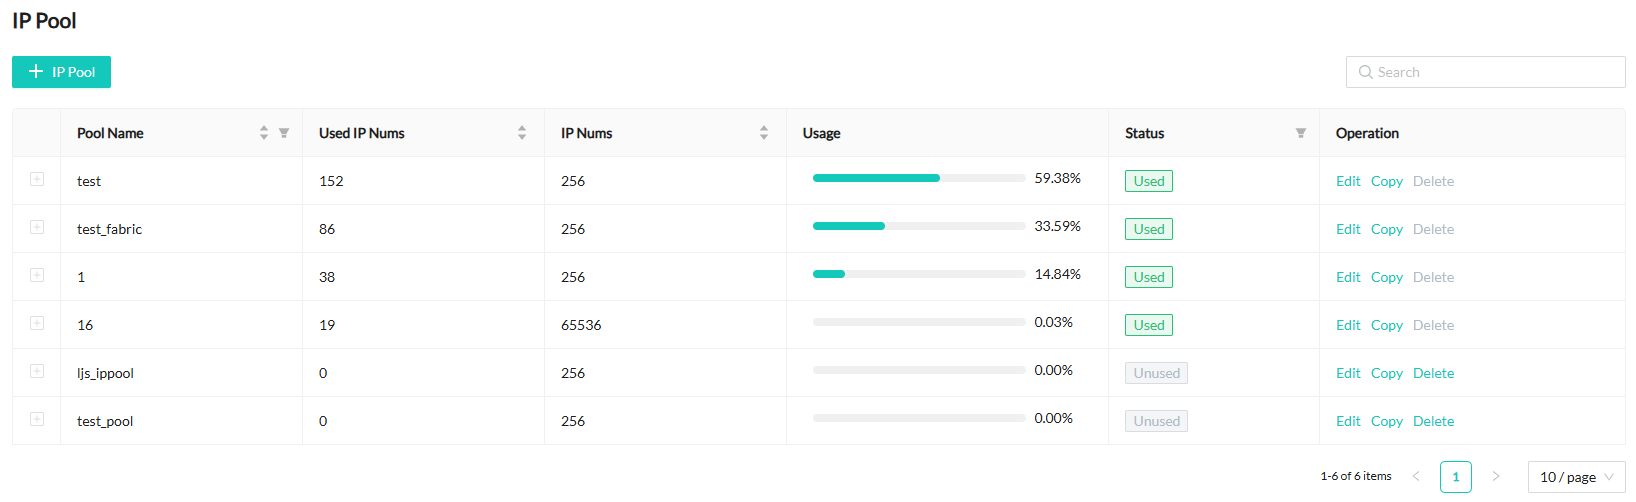Open the 10 / page dropdown
This screenshot has width=1636, height=502.
[1576, 477]
